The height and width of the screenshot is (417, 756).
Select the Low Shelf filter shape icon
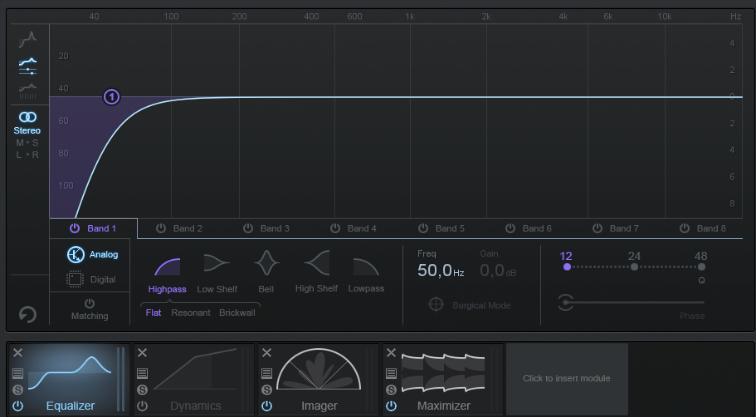pos(216,263)
